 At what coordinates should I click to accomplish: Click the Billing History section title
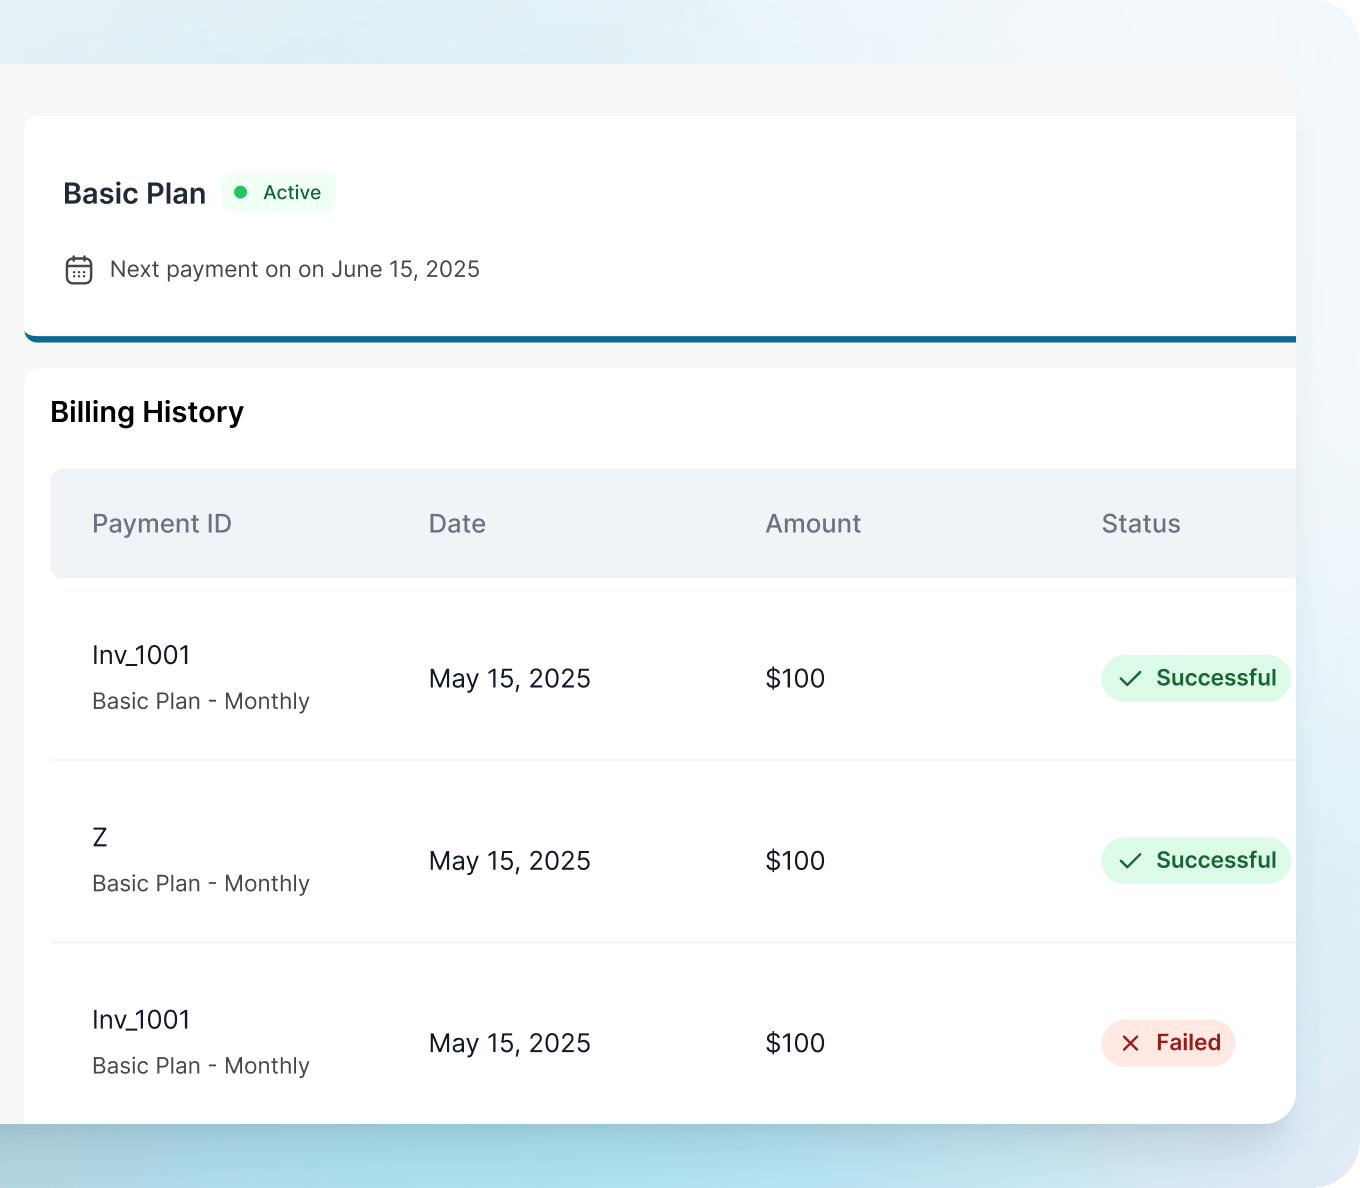click(x=147, y=412)
